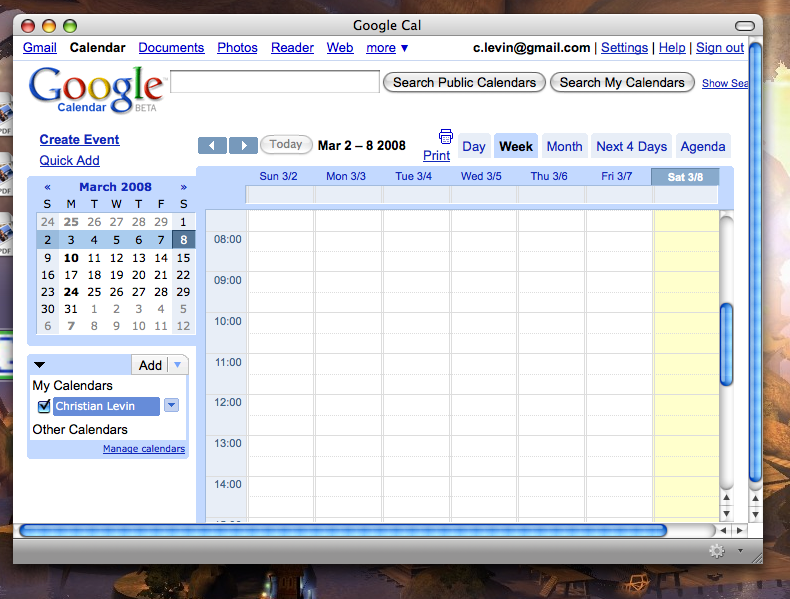Collapse the calendars panel with the black triangle
The width and height of the screenshot is (790, 599).
(x=39, y=365)
